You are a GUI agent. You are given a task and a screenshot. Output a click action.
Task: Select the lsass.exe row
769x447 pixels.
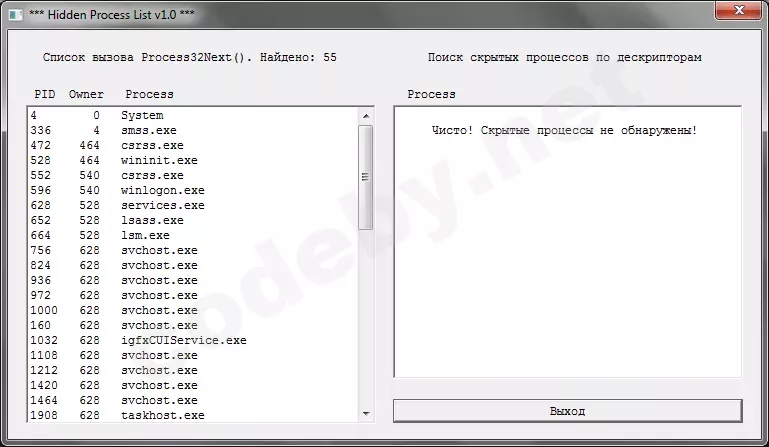pyautogui.click(x=194, y=220)
